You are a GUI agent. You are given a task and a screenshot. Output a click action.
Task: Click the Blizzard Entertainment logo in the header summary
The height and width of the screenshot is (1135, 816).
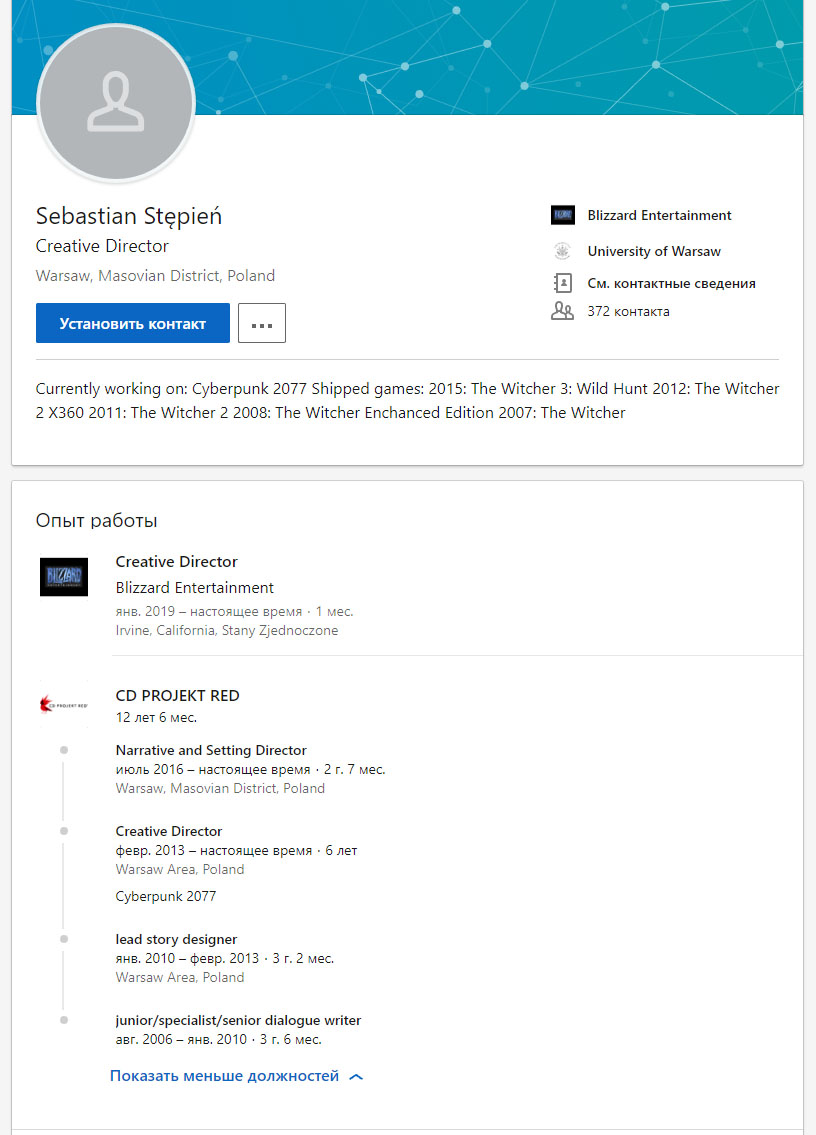[563, 215]
